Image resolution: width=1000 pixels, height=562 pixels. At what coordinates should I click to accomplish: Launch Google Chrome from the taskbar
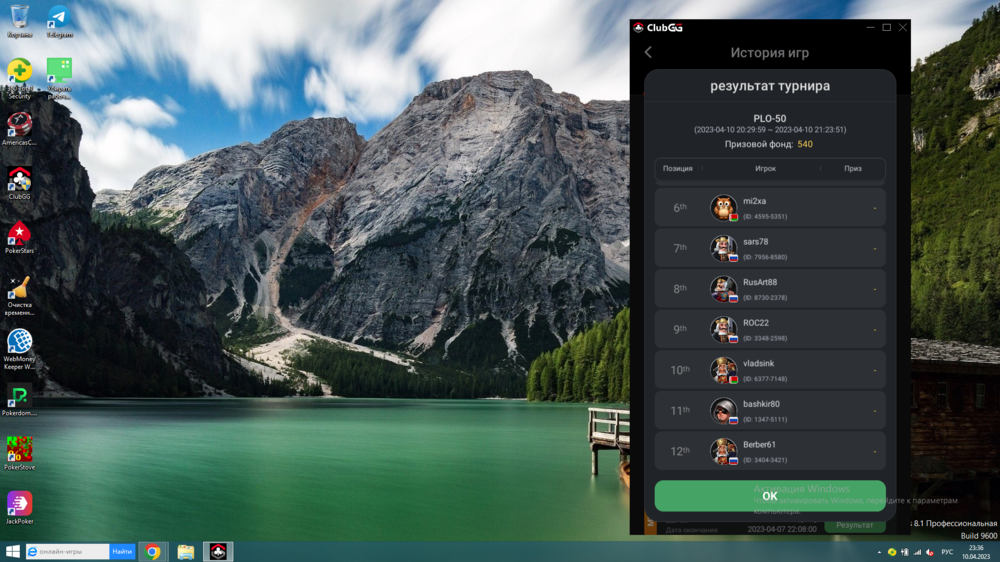(153, 551)
